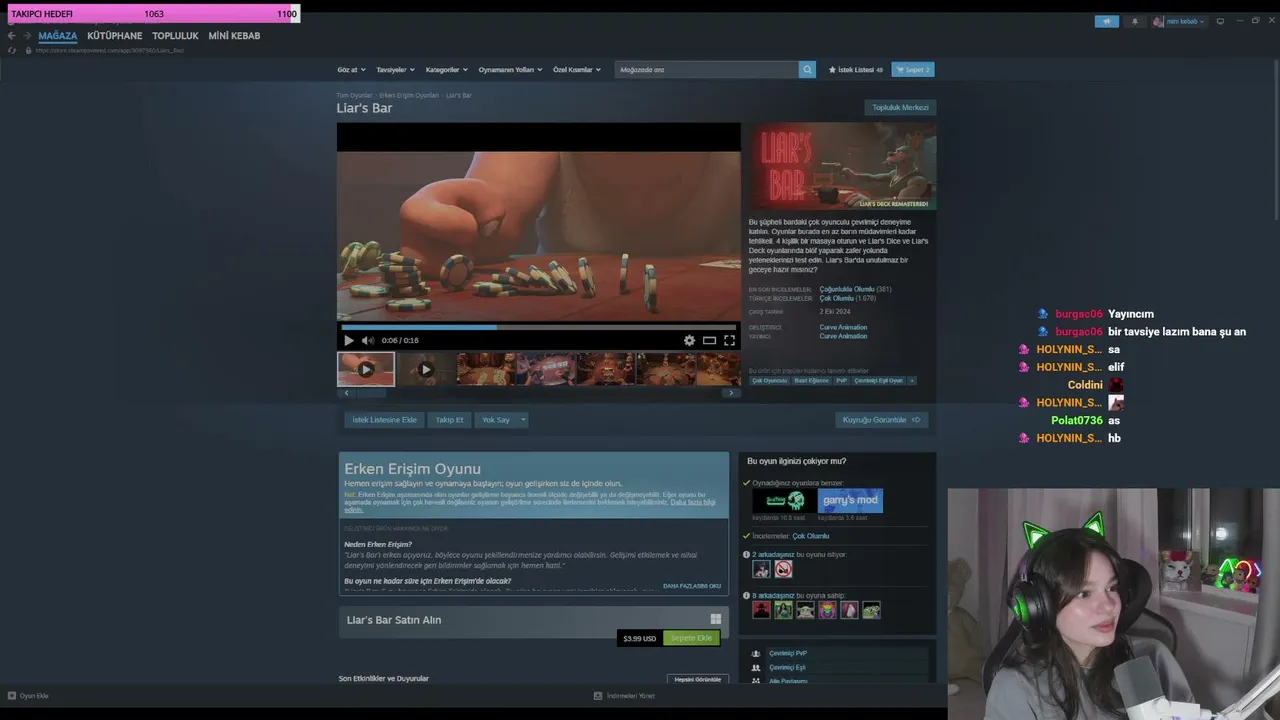Click the Çoğunlukla Olumlu recent reviews link
This screenshot has height=720, width=1280.
click(x=847, y=289)
